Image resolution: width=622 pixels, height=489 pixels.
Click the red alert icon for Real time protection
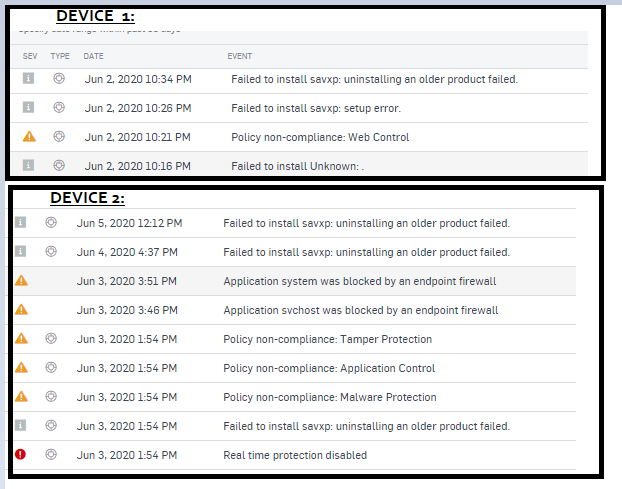click(x=20, y=454)
